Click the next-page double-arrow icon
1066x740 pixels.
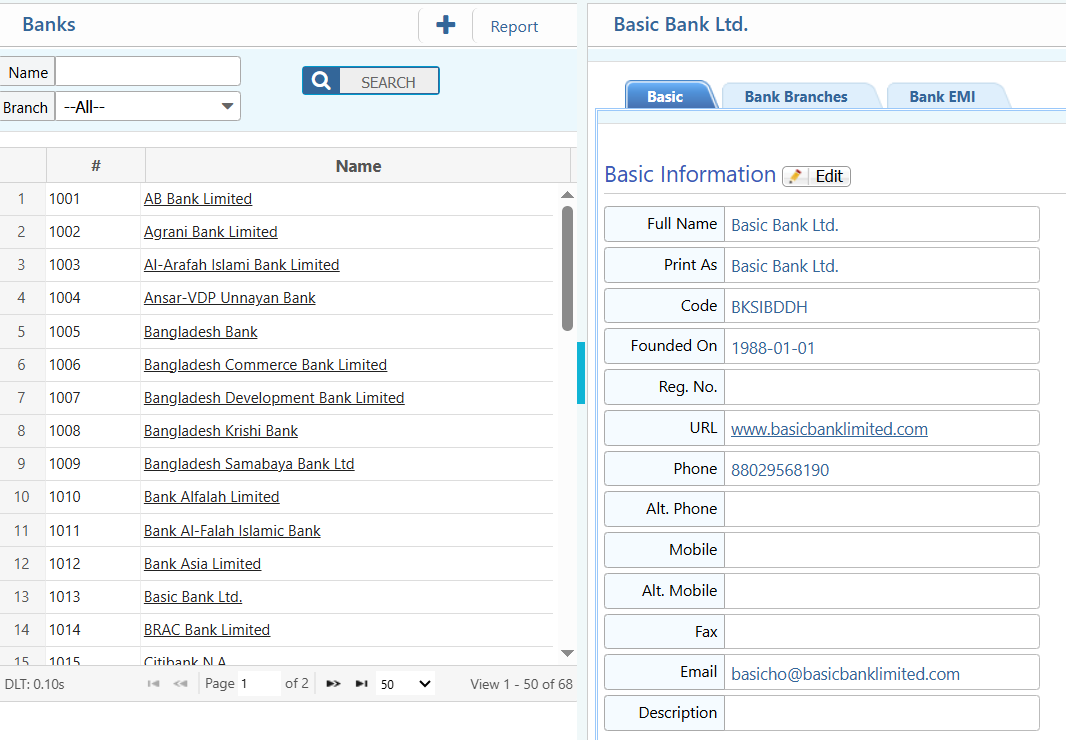click(333, 683)
